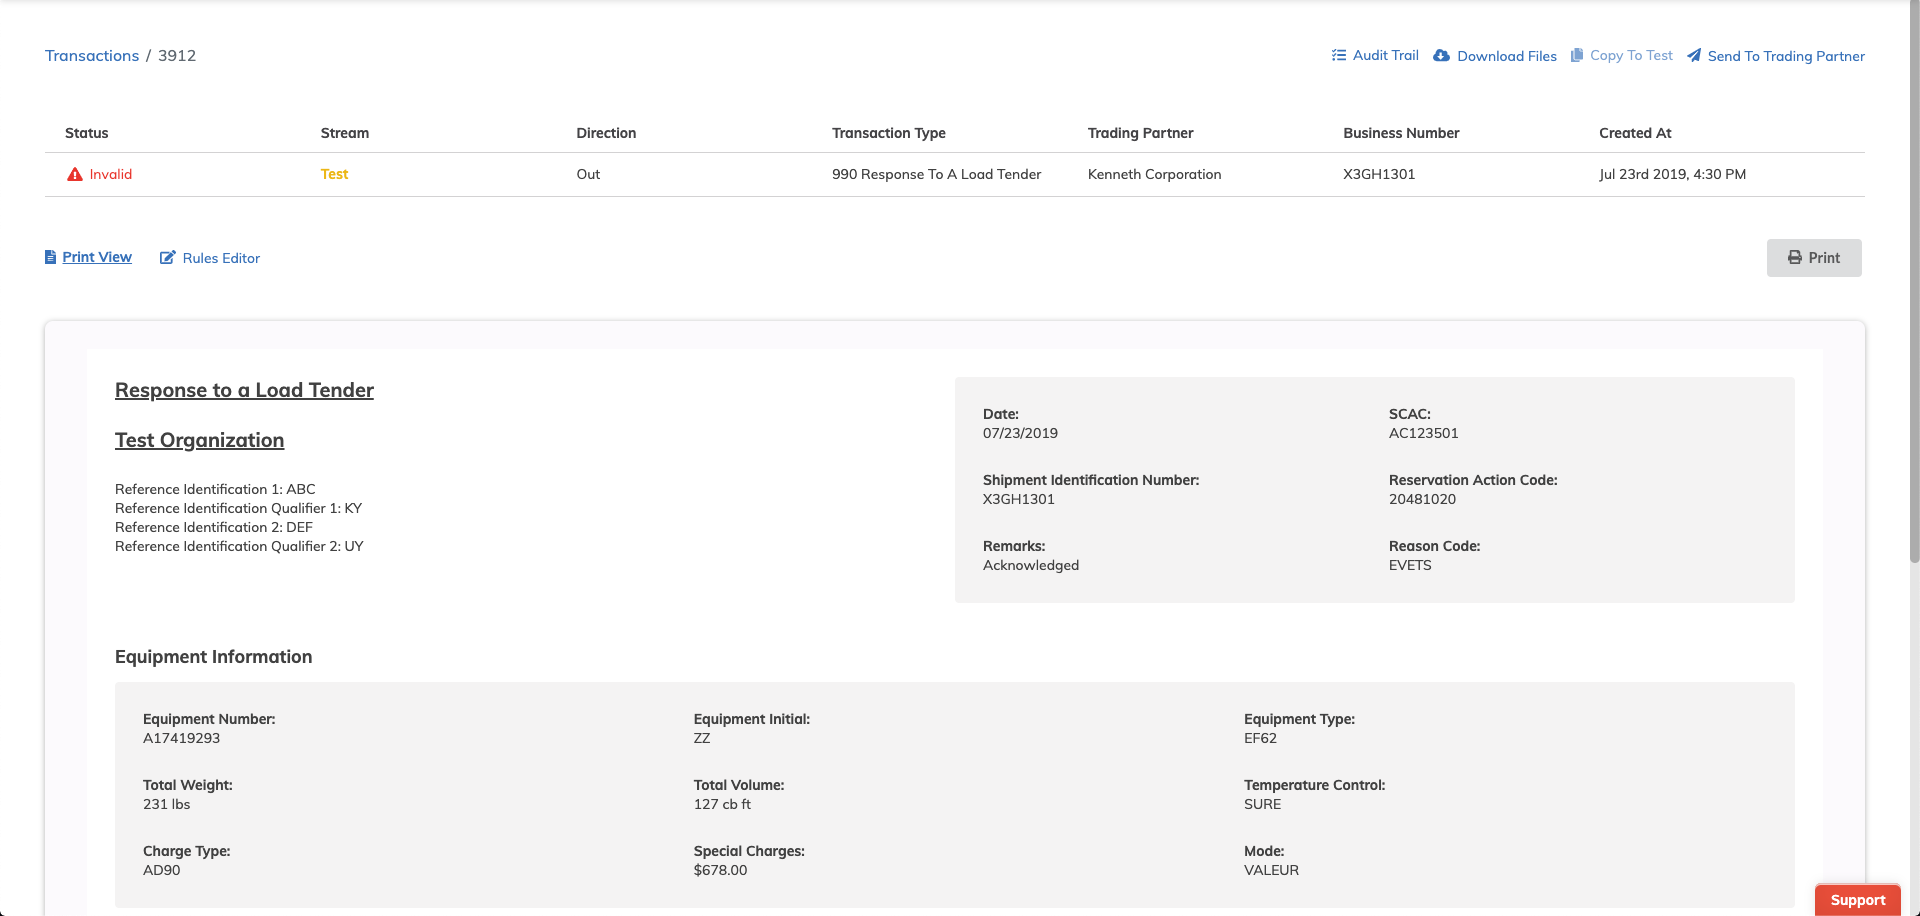Screen dimensions: 1920x916
Task: Click 'Reference Identification 2: DEF' line
Action: (x=214, y=527)
